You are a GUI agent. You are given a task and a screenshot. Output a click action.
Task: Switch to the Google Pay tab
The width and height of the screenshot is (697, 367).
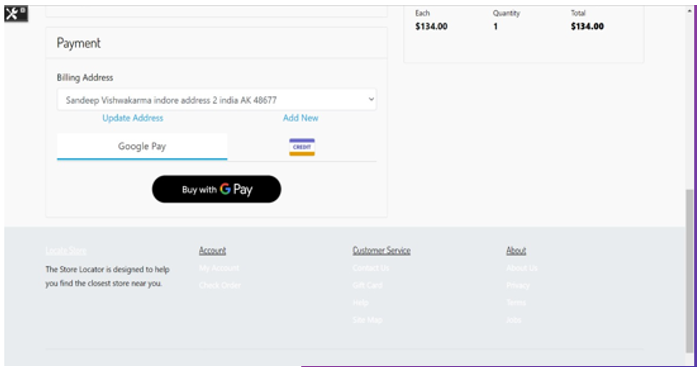click(x=142, y=146)
